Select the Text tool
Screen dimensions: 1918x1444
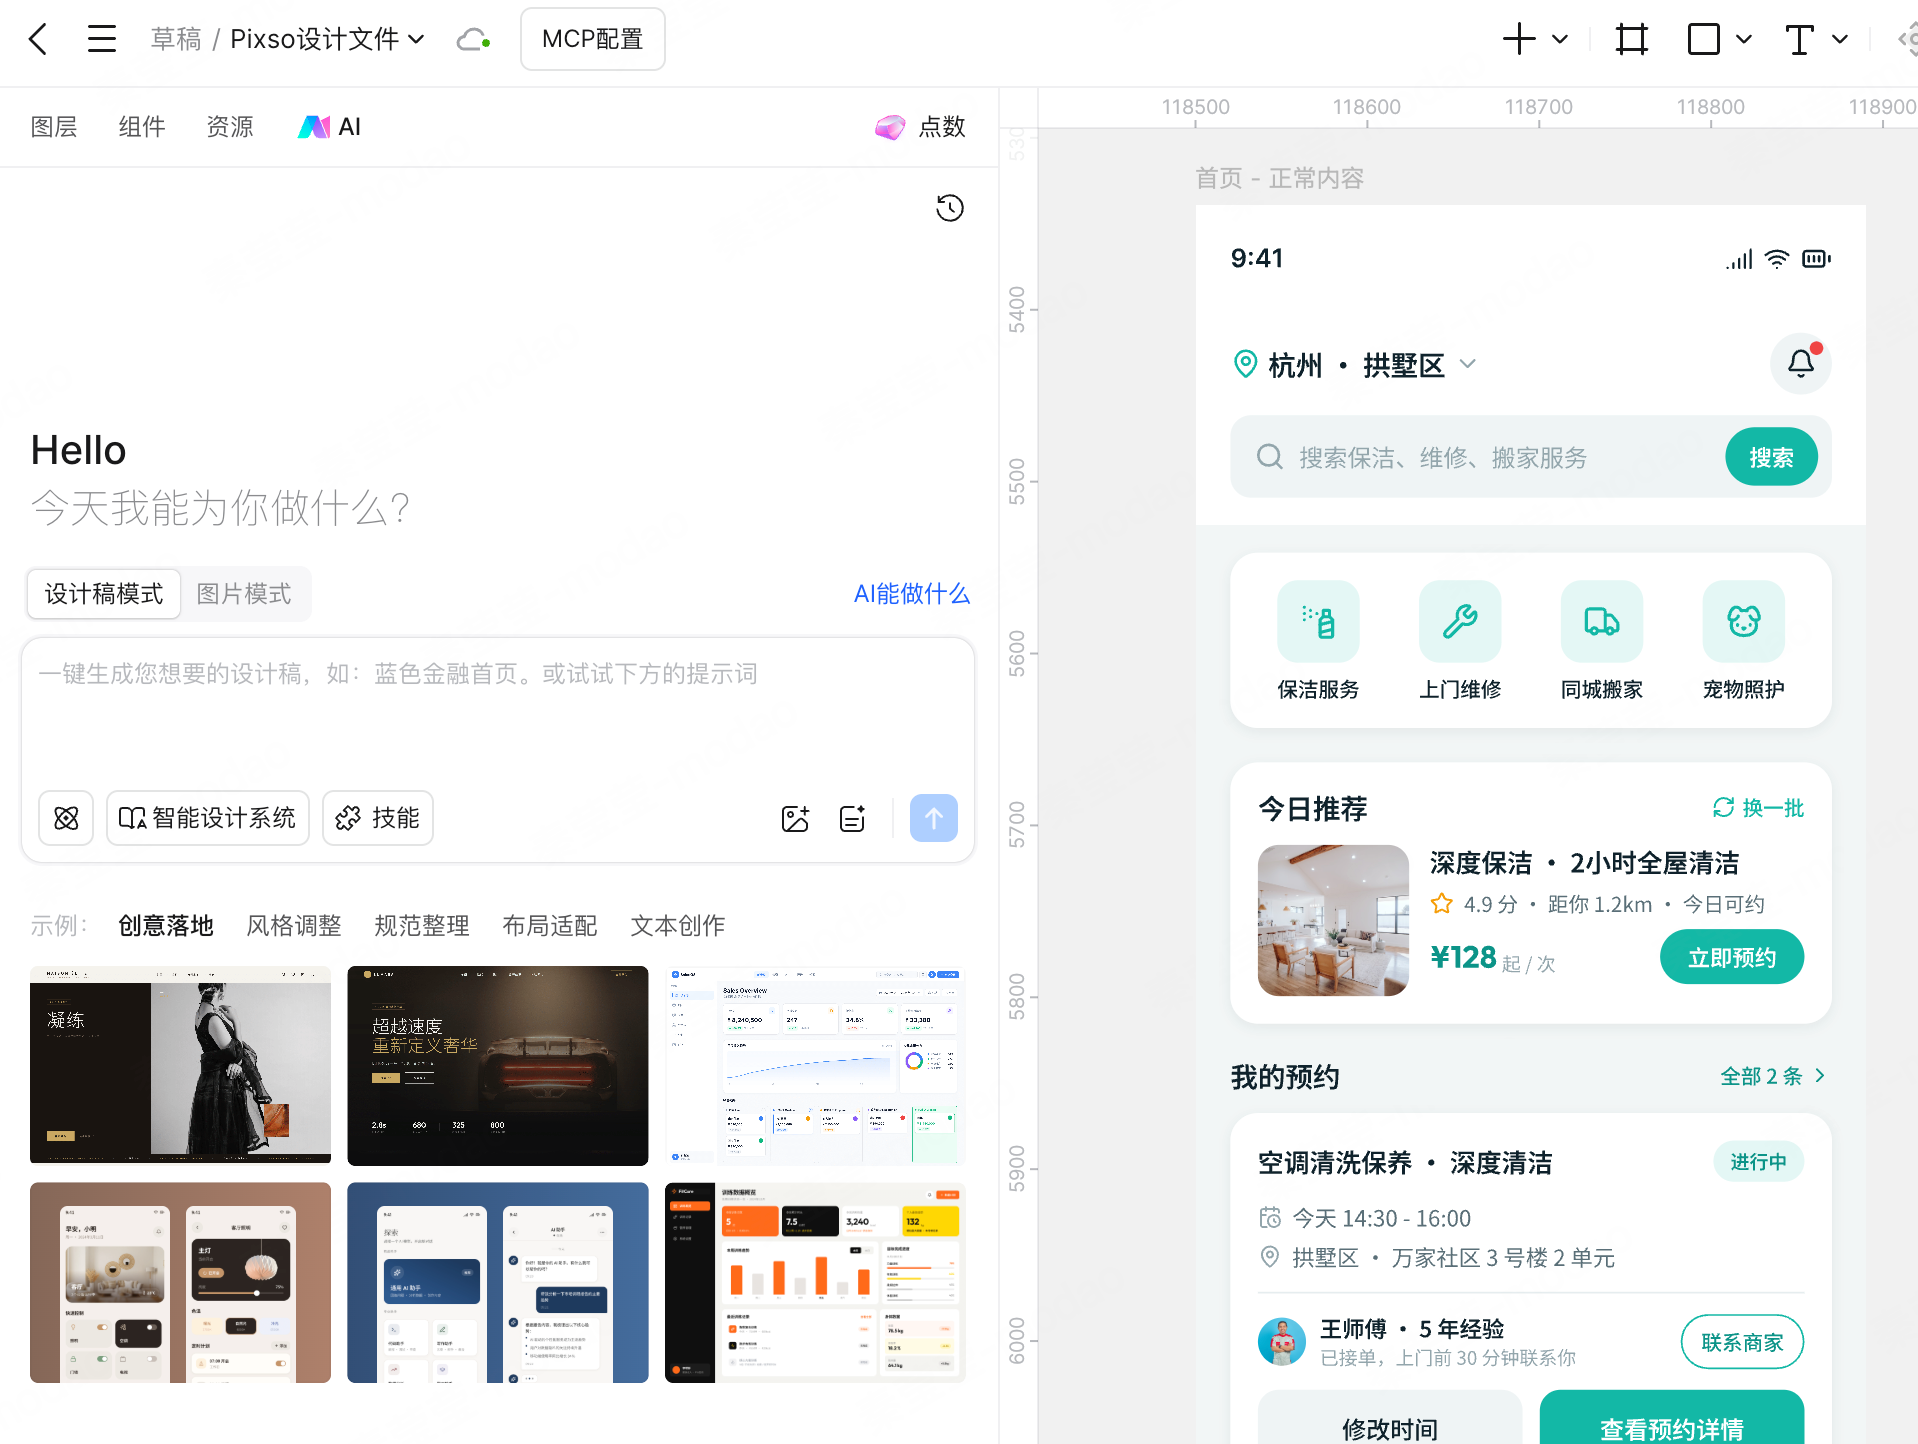[1800, 39]
